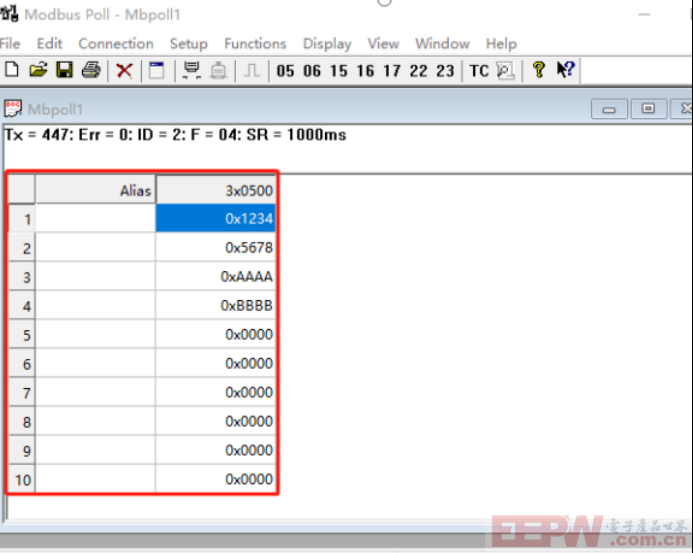Viewport: 693px width, 553px height.
Task: Select the 0x0000 value in row 8
Action: pos(216,421)
